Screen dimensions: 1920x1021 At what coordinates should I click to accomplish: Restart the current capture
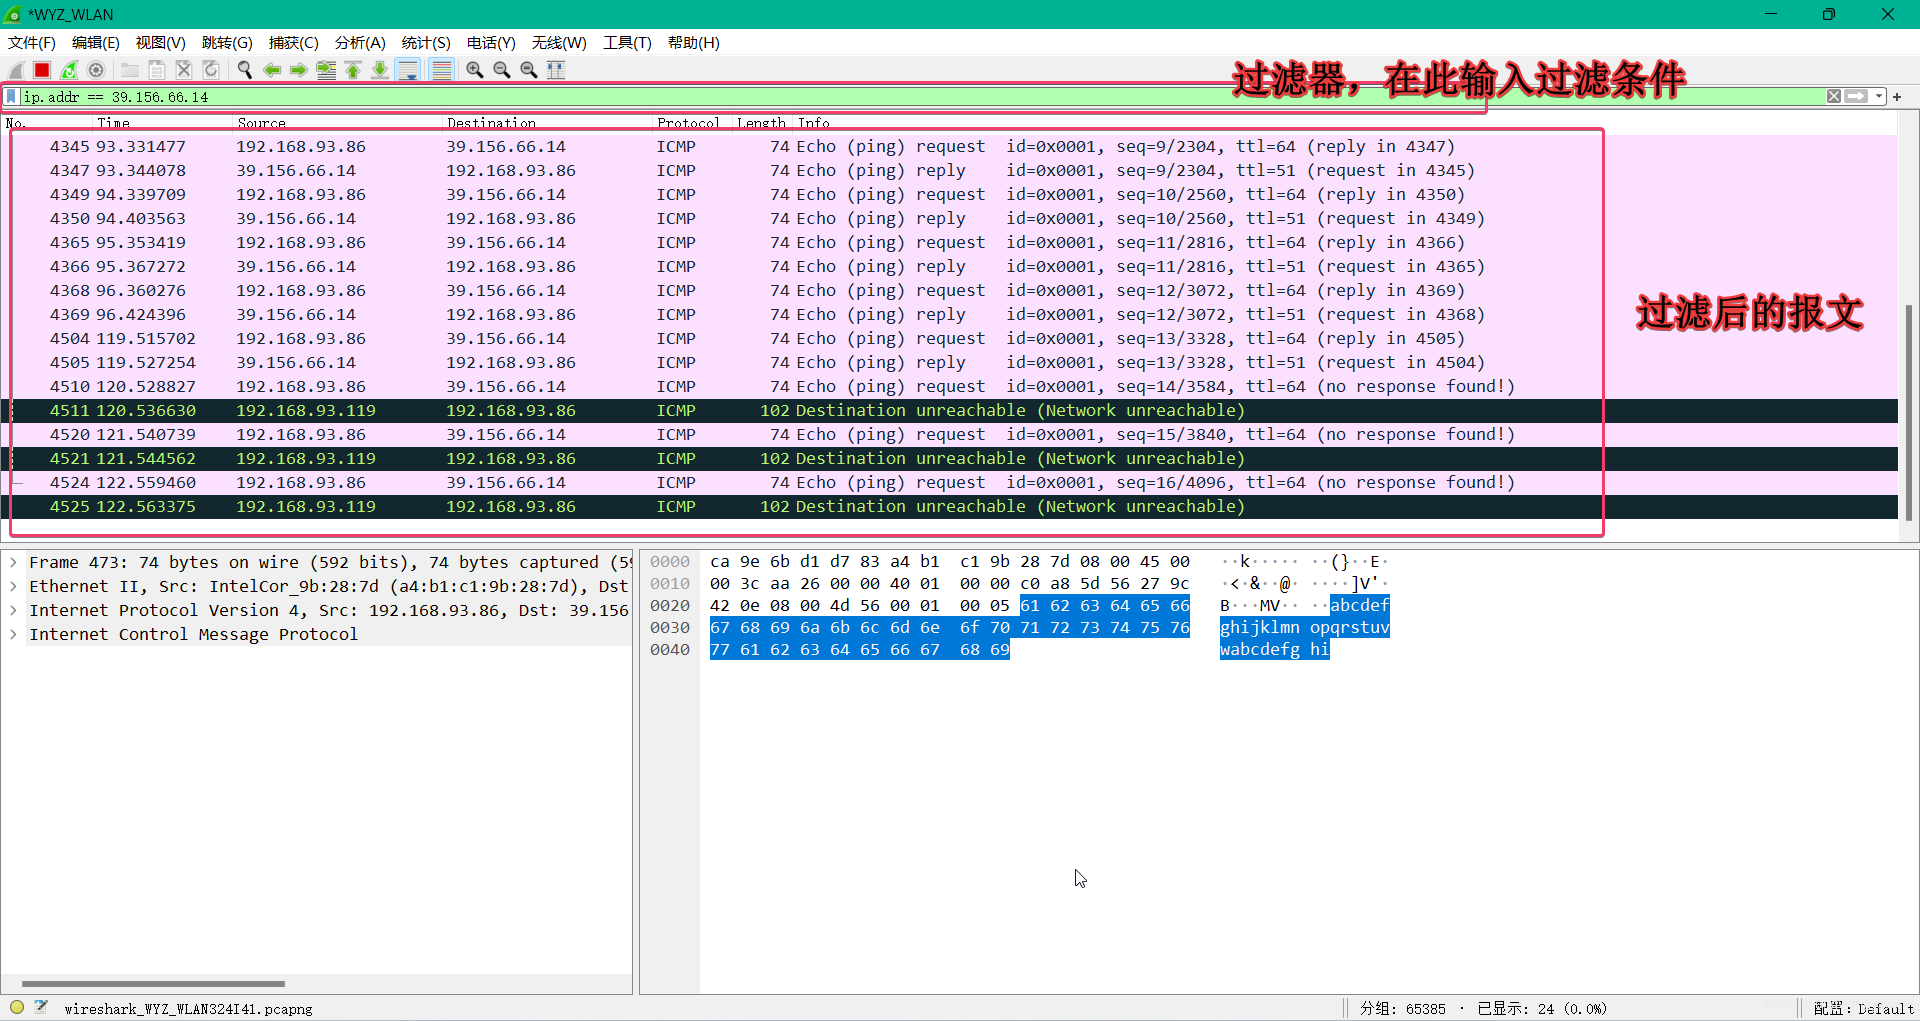(69, 70)
